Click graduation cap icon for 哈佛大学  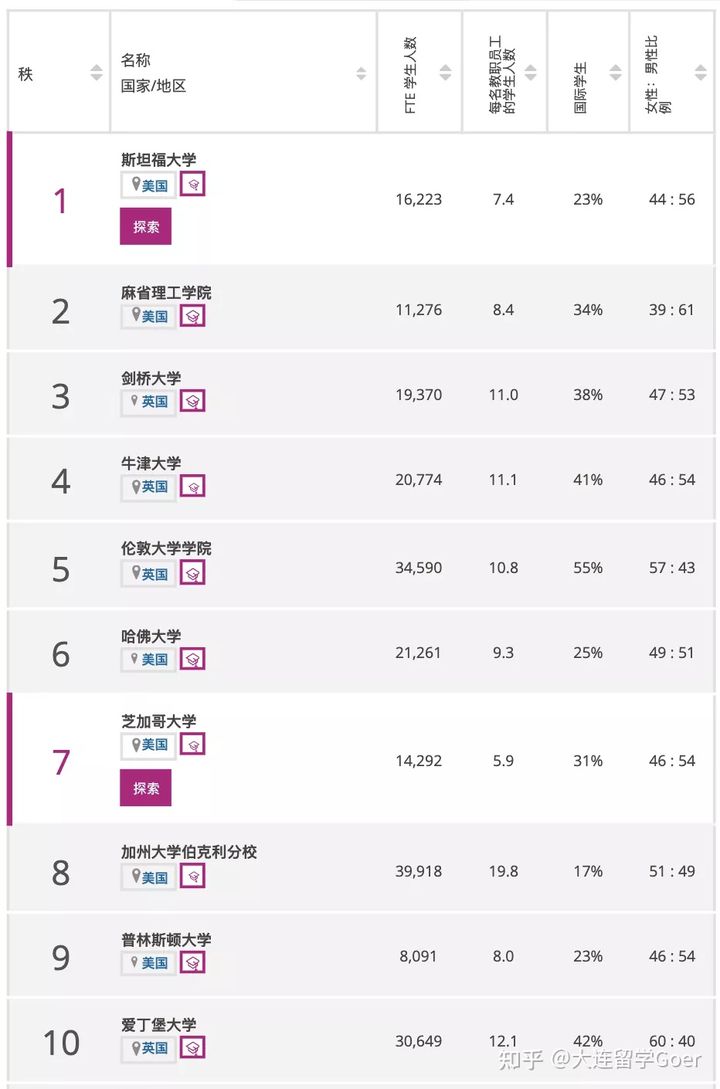192,658
